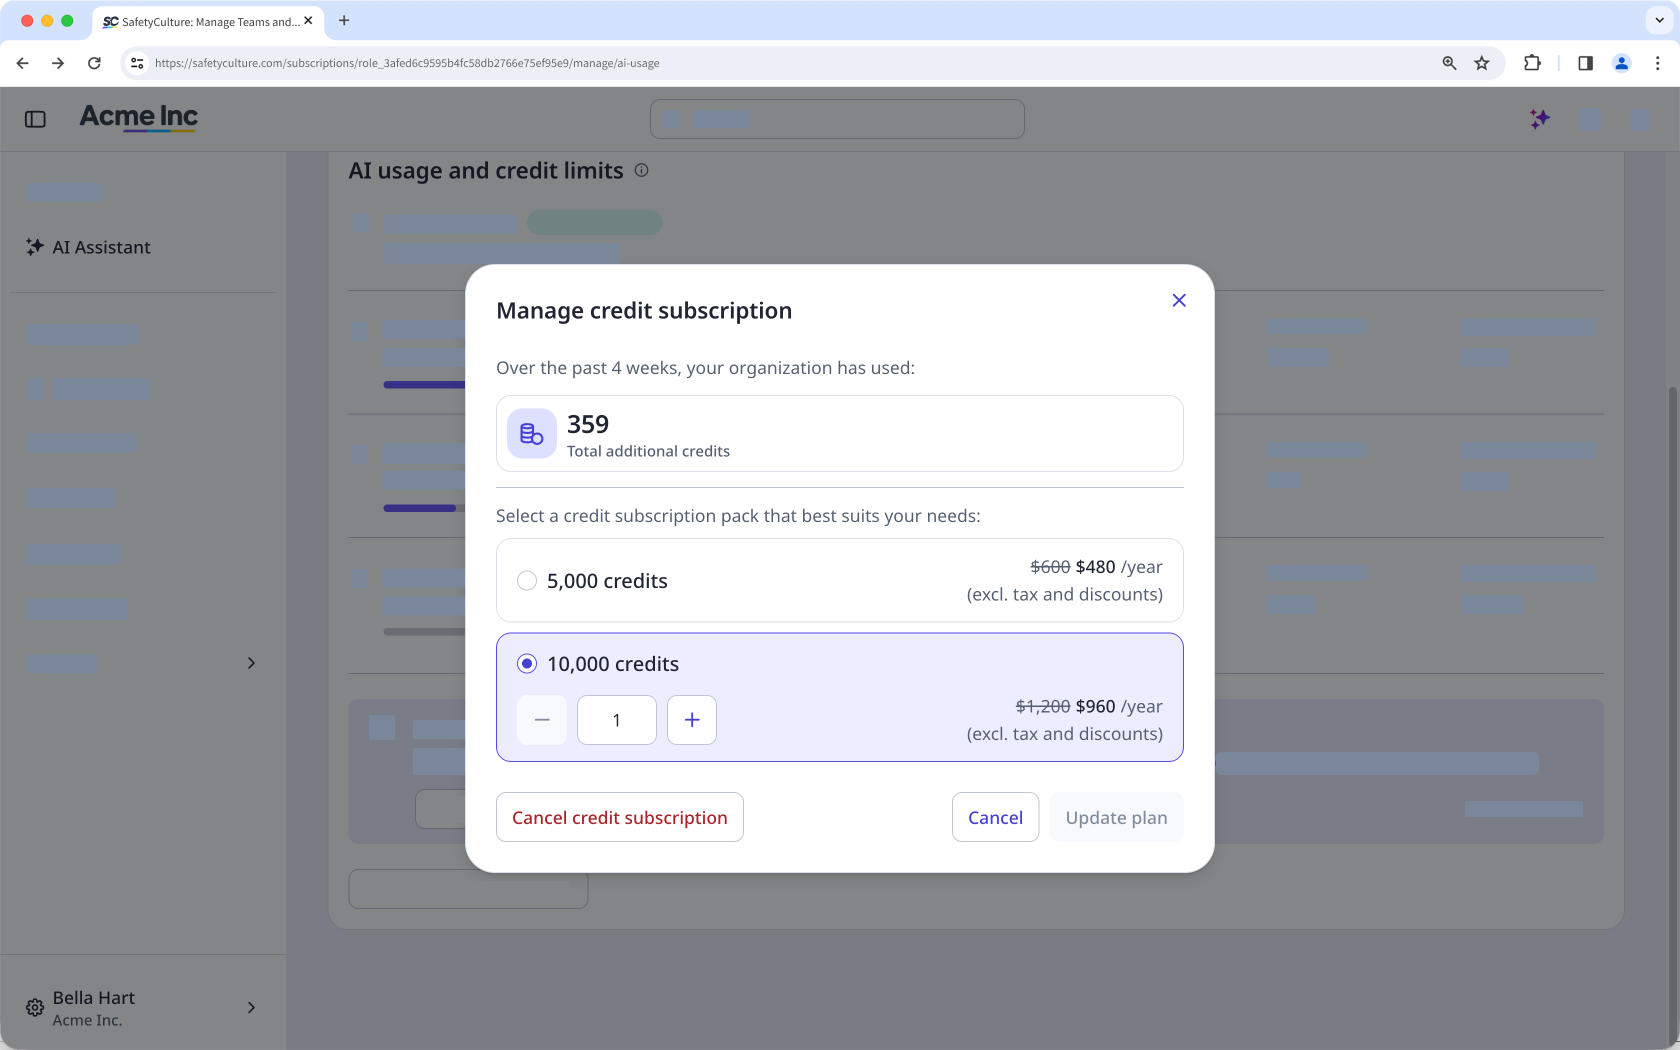The image size is (1680, 1050).
Task: Click the zoom magnifier icon in address bar
Action: [x=1449, y=63]
